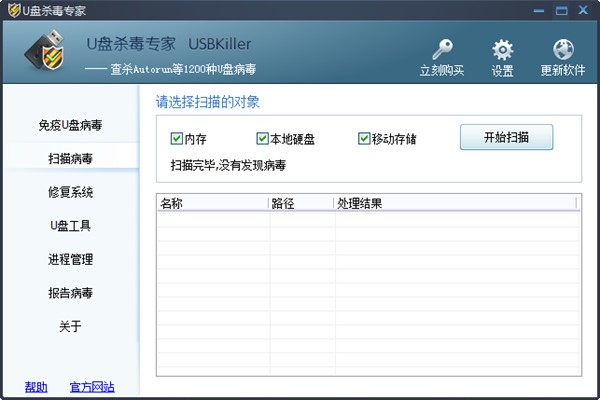Click the 请选择扫描的对象 heading

pyautogui.click(x=208, y=102)
